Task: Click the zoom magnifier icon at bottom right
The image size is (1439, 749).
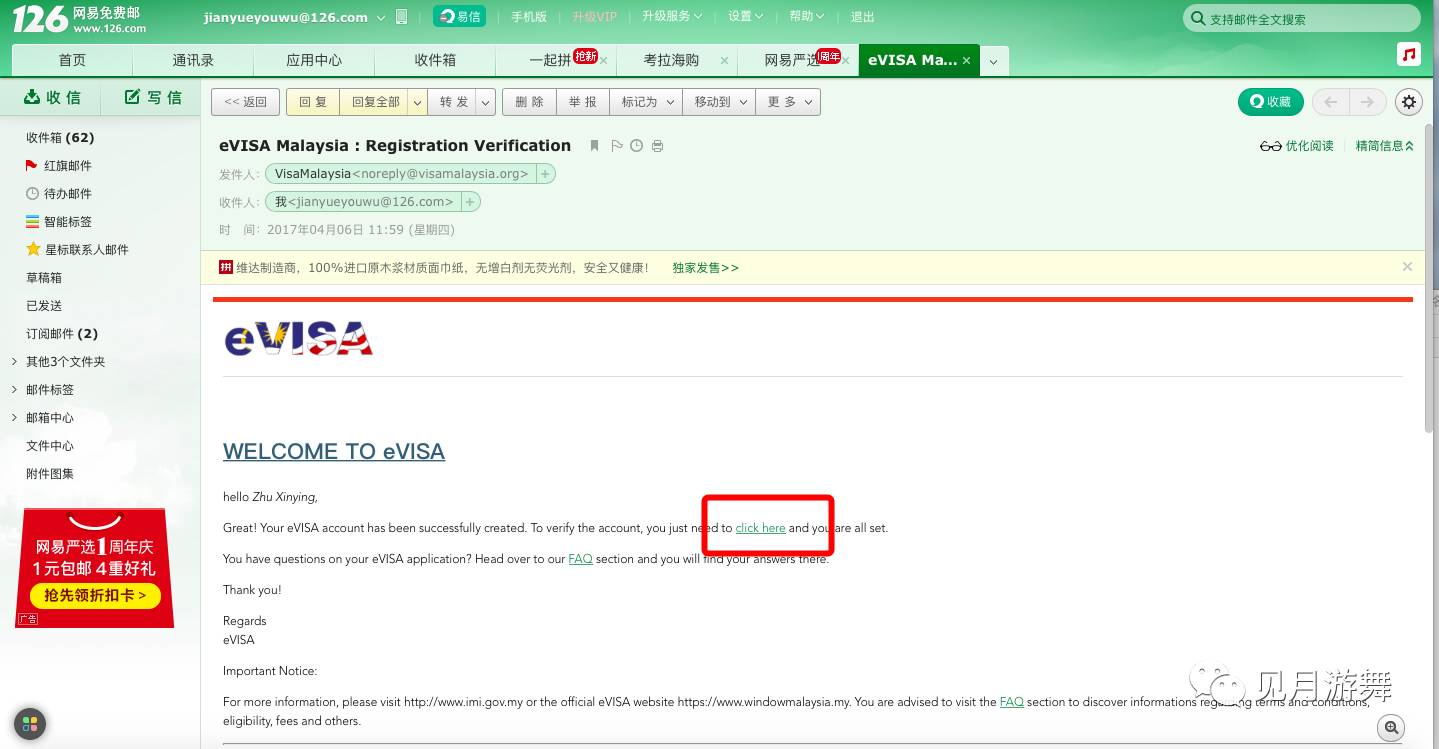Action: [x=1390, y=727]
